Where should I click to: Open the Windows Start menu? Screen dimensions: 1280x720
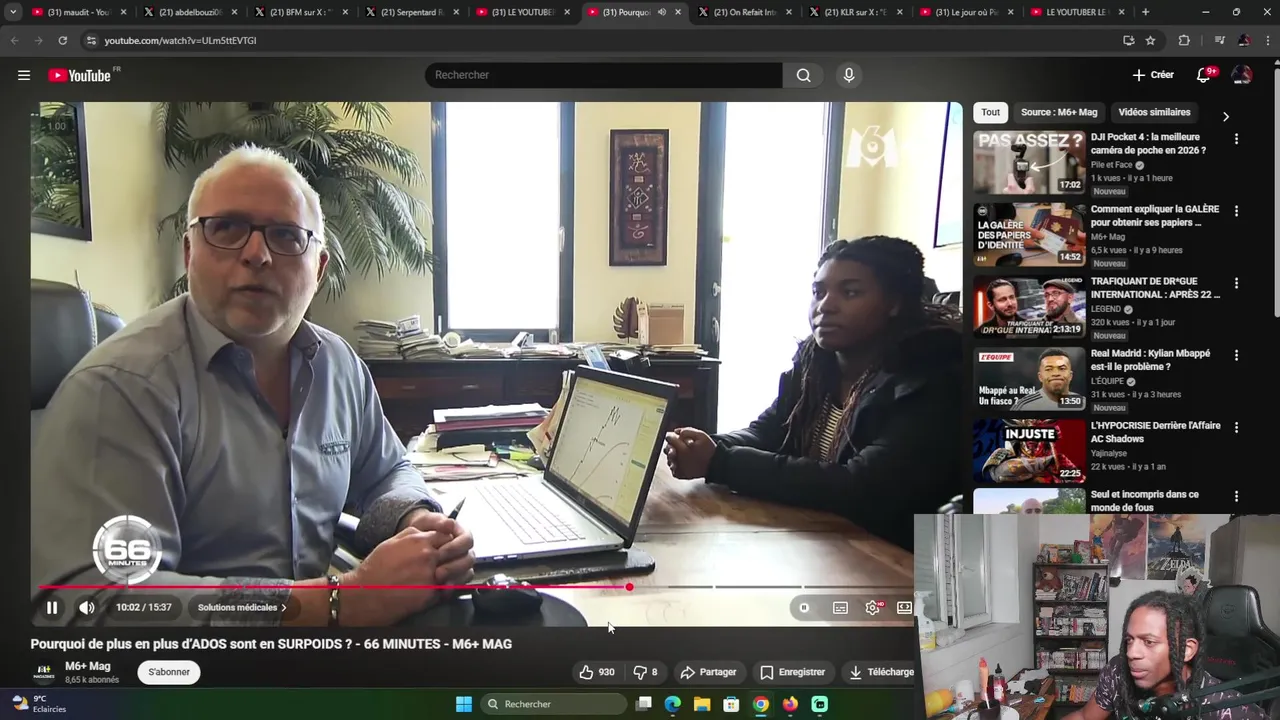pos(464,704)
